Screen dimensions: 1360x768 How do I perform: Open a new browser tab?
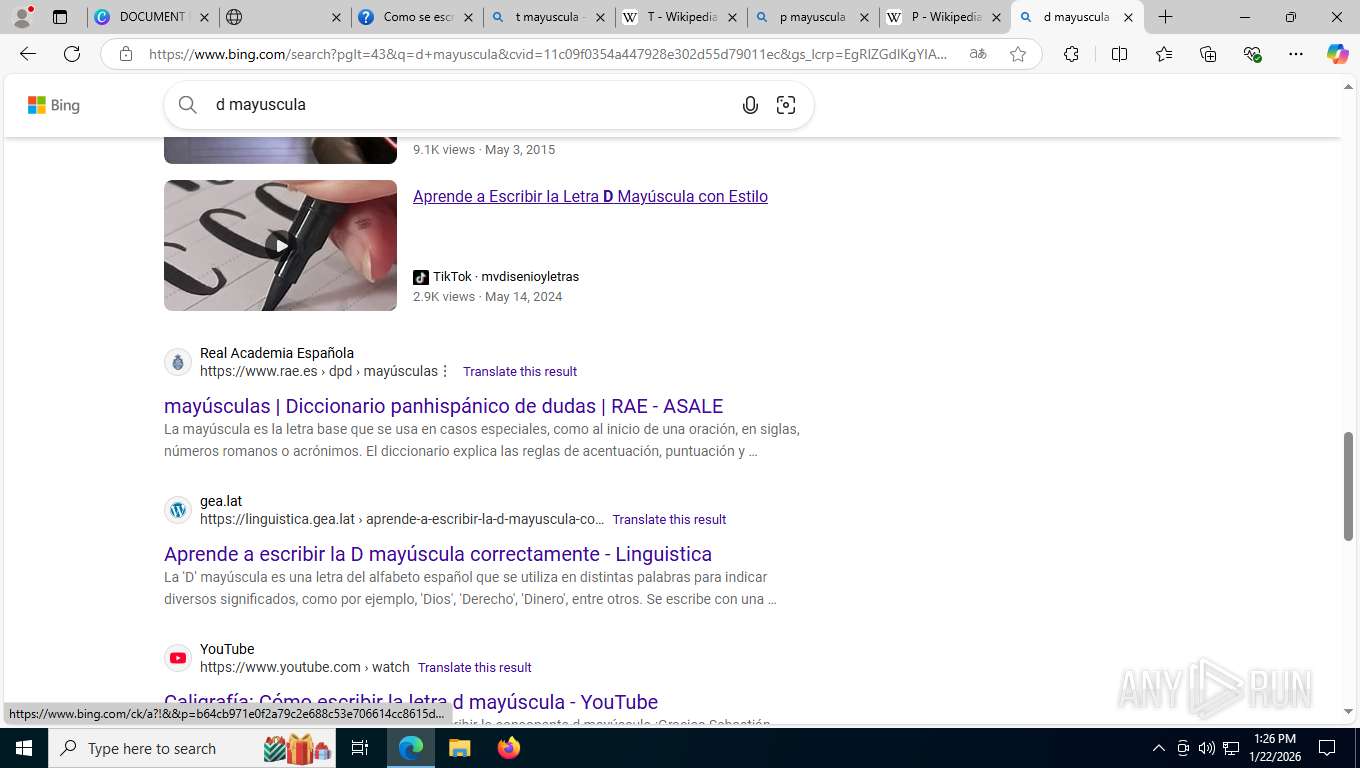click(1165, 17)
